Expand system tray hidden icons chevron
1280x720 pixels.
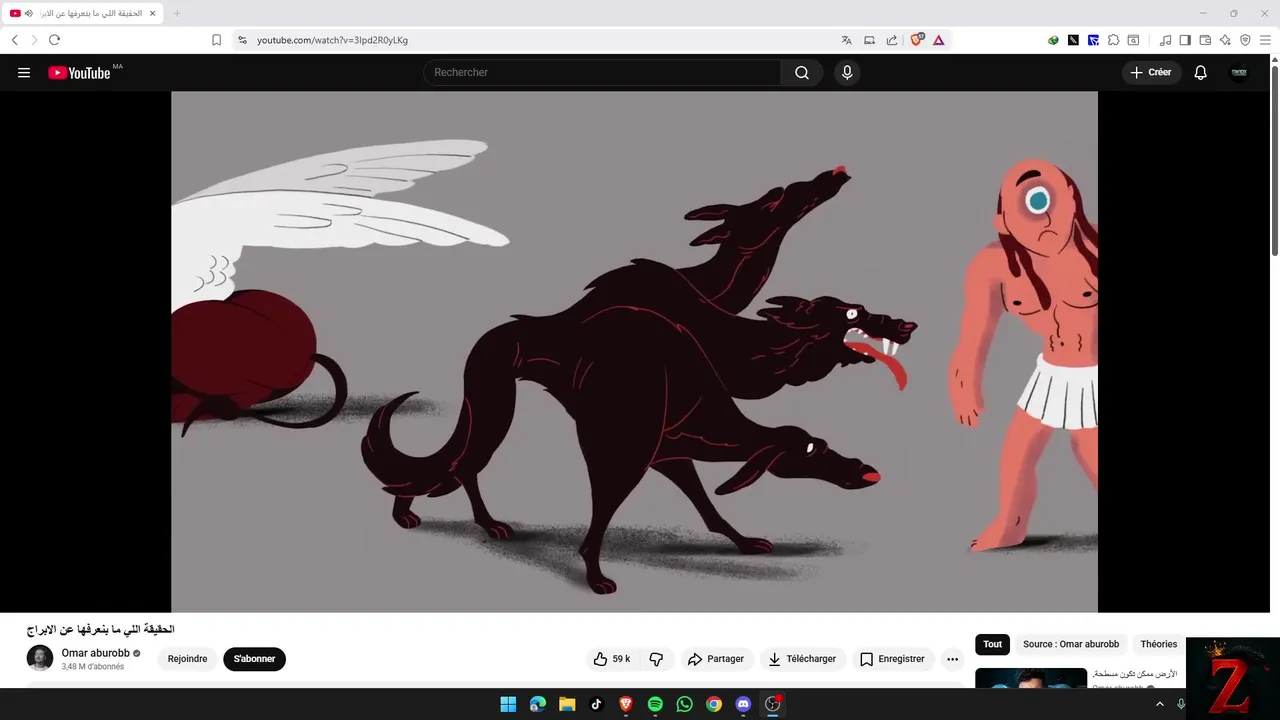[1160, 704]
